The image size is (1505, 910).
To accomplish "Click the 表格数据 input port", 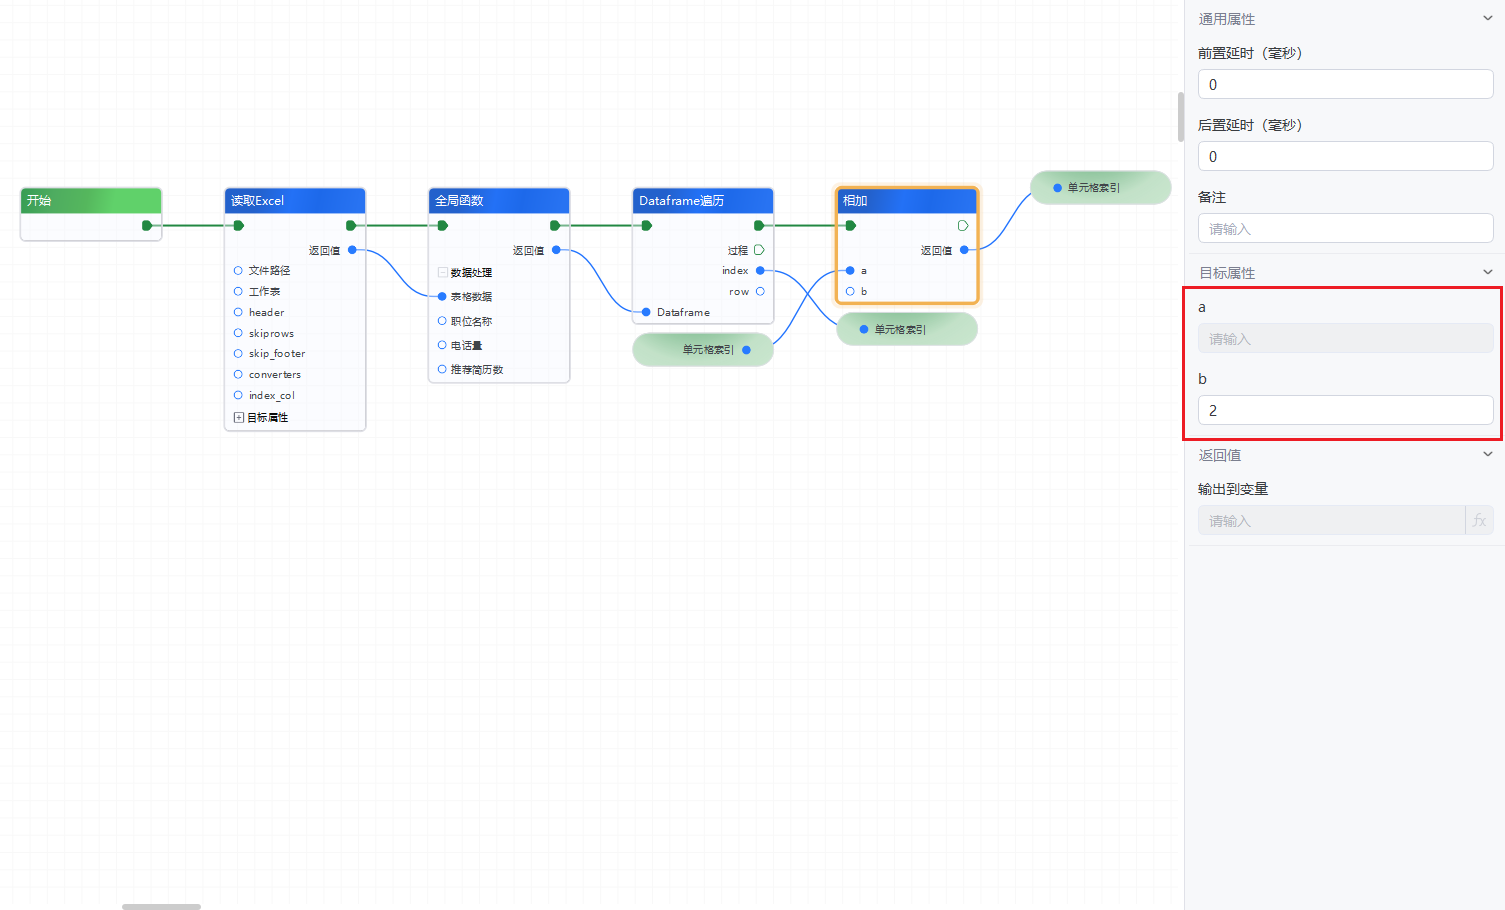I will point(442,296).
